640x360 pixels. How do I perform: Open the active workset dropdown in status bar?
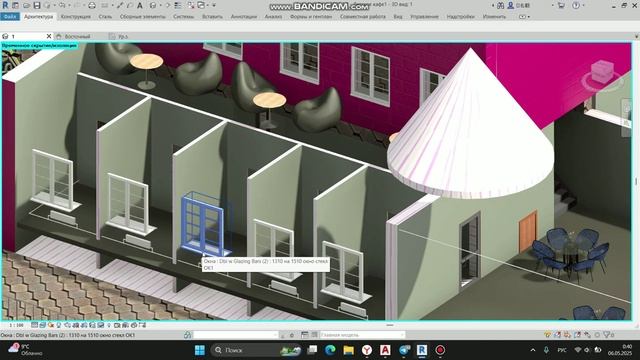click(x=236, y=335)
